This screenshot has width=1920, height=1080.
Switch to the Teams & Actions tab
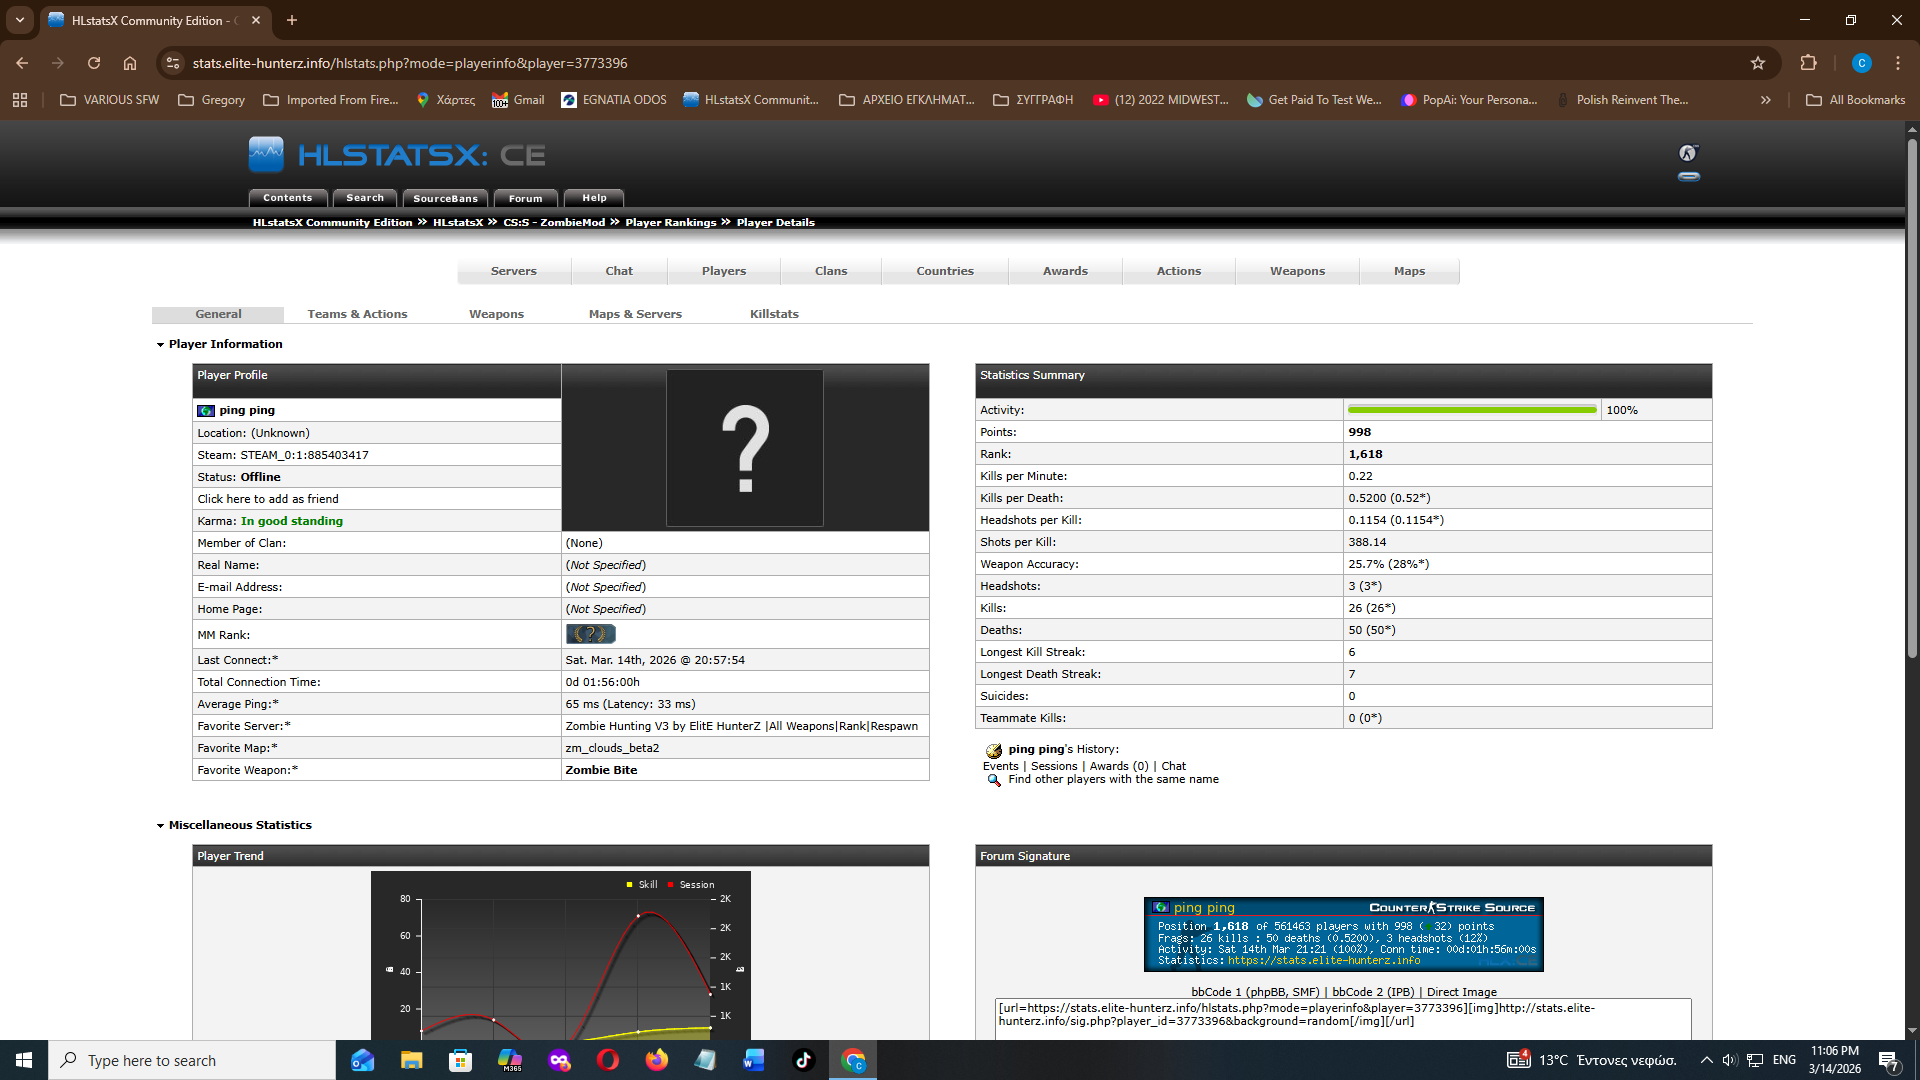(x=357, y=314)
